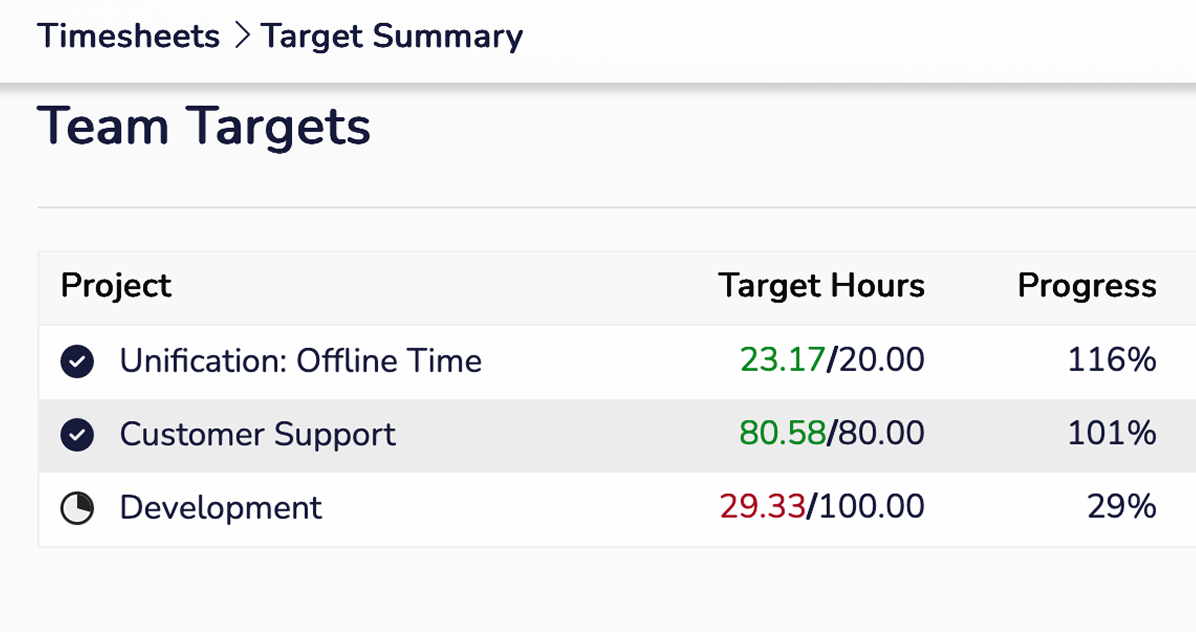Click the breadcrumb chevron separator arrow
Screen dimensions: 1196x632
[240, 37]
